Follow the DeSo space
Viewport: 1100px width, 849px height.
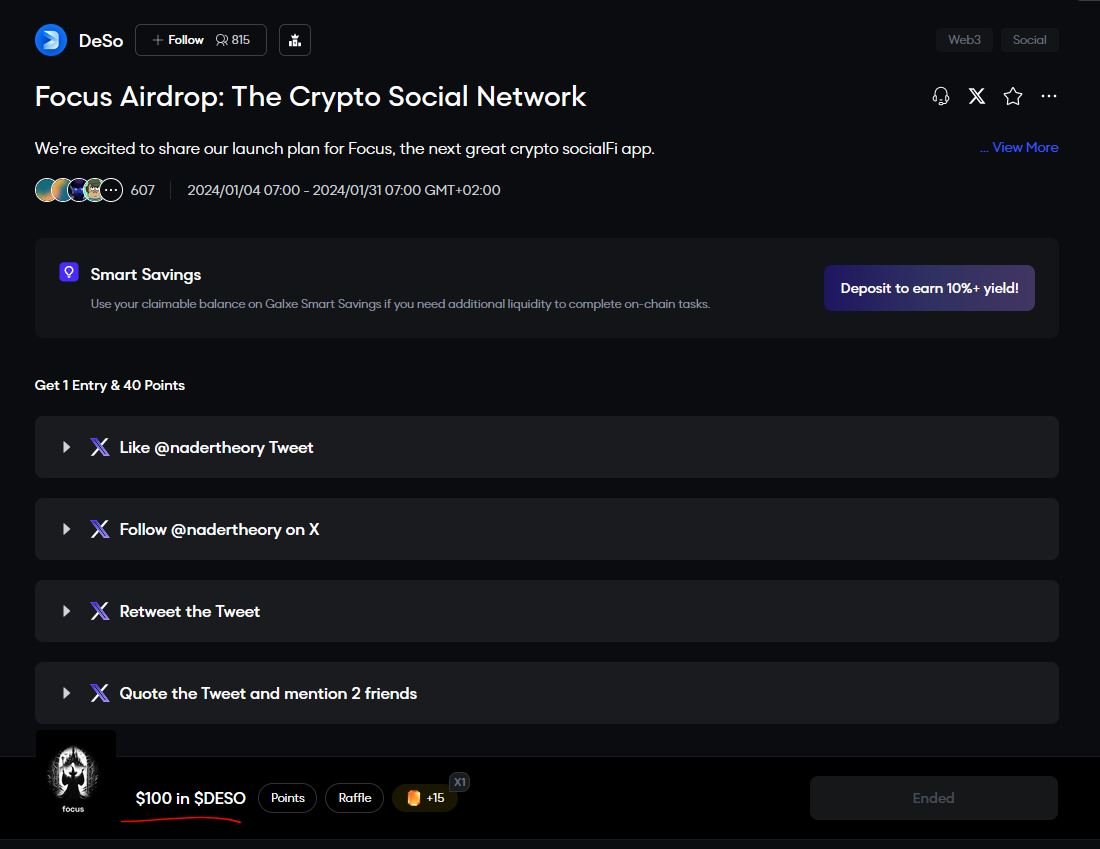178,40
